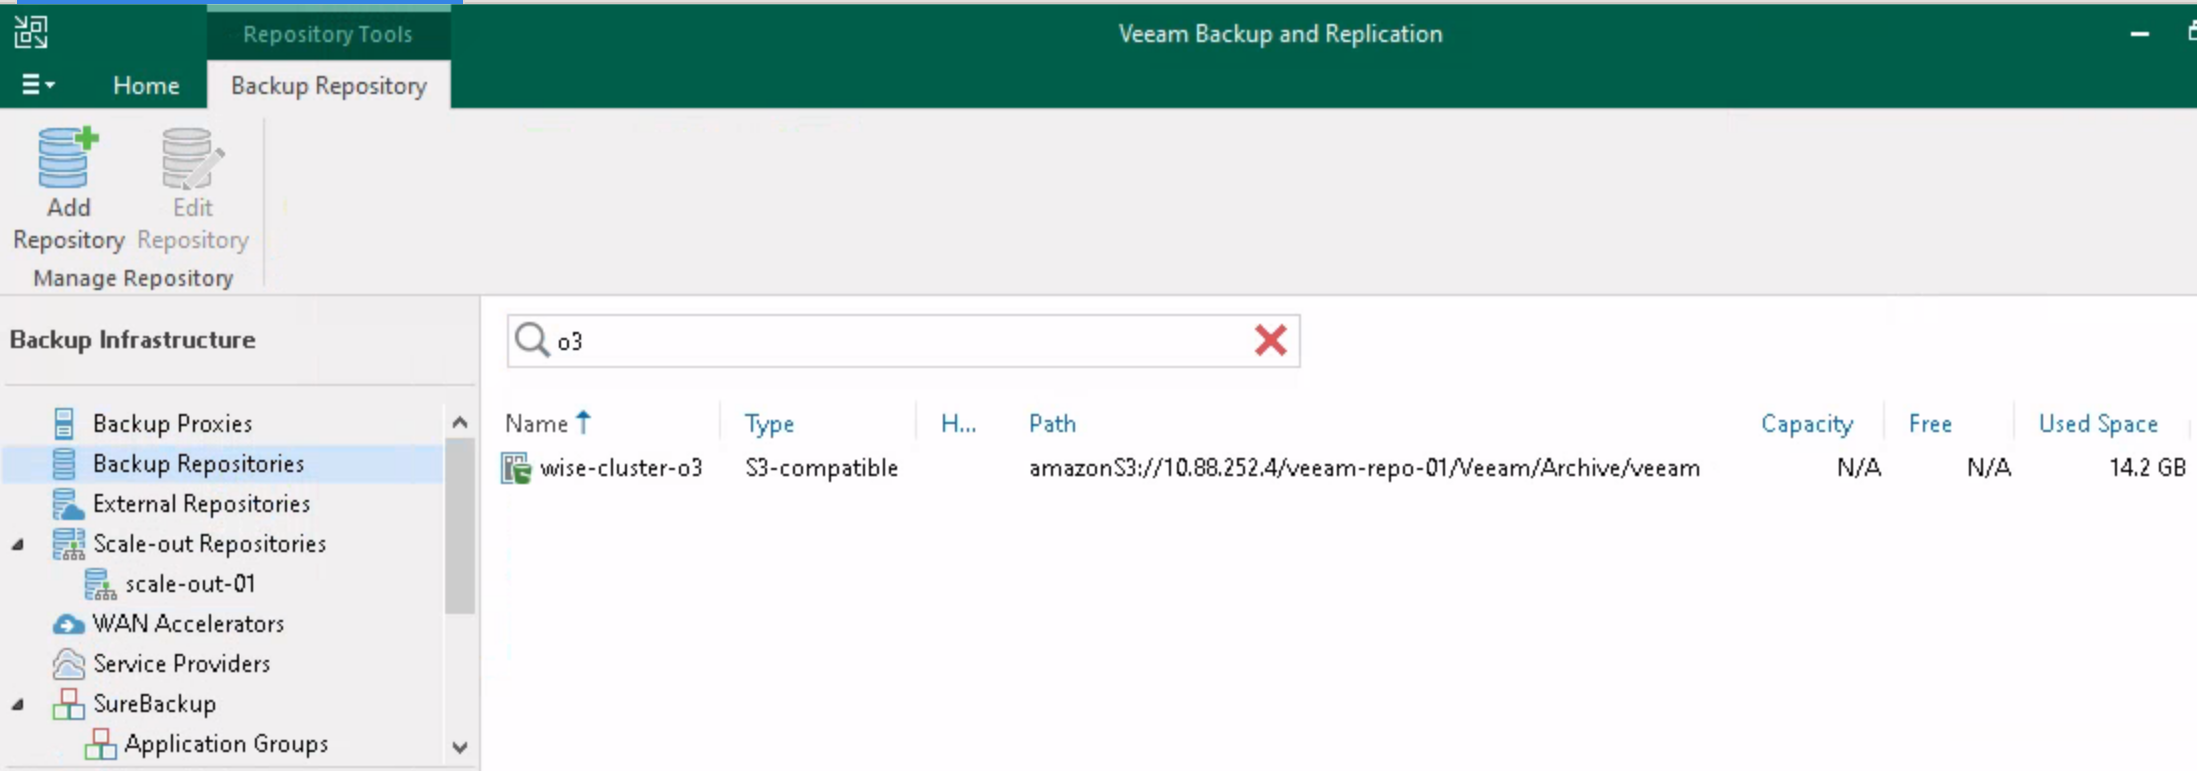Click the Edit Repository icon
The width and height of the screenshot is (2197, 771).
192,158
